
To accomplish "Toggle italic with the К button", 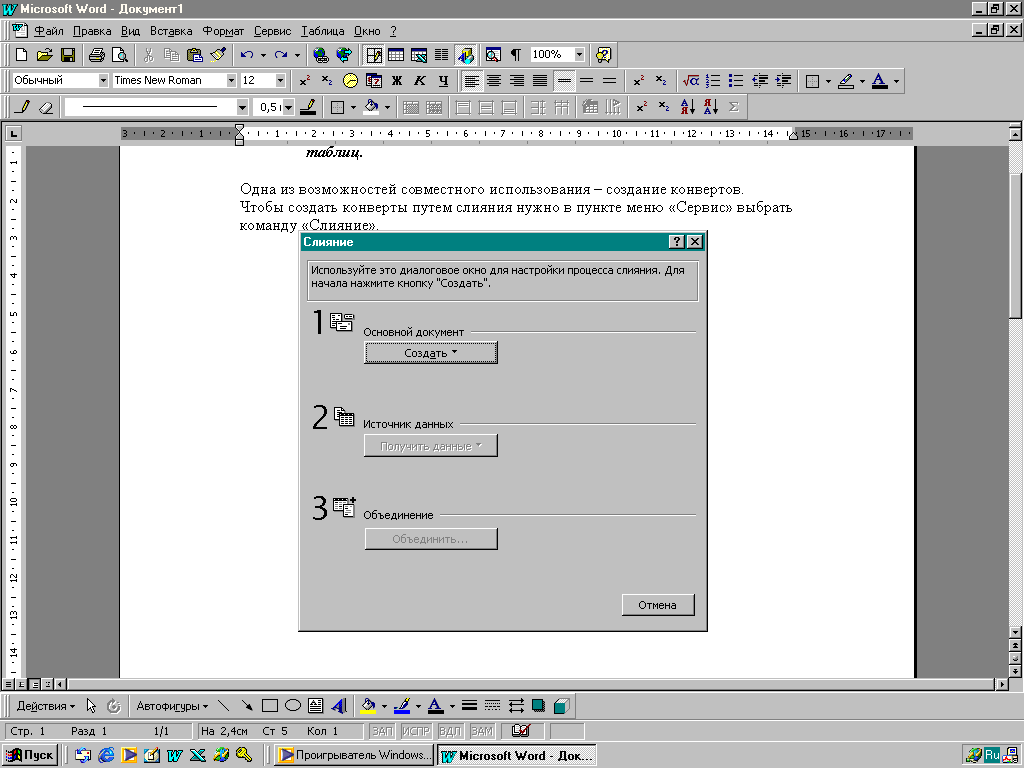I will tap(420, 80).
